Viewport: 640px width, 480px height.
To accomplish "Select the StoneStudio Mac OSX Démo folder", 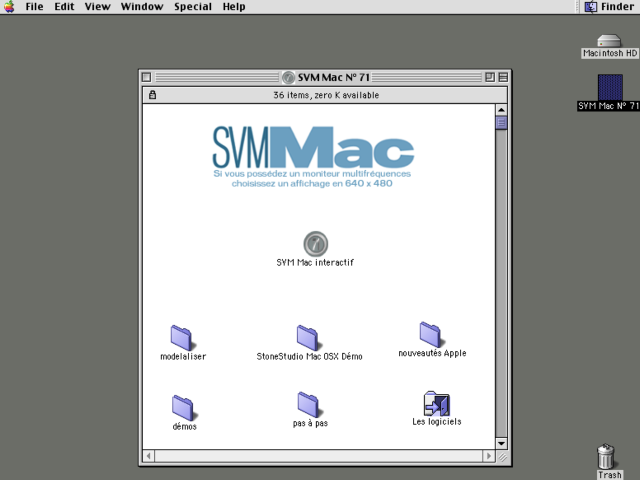I will (308, 338).
